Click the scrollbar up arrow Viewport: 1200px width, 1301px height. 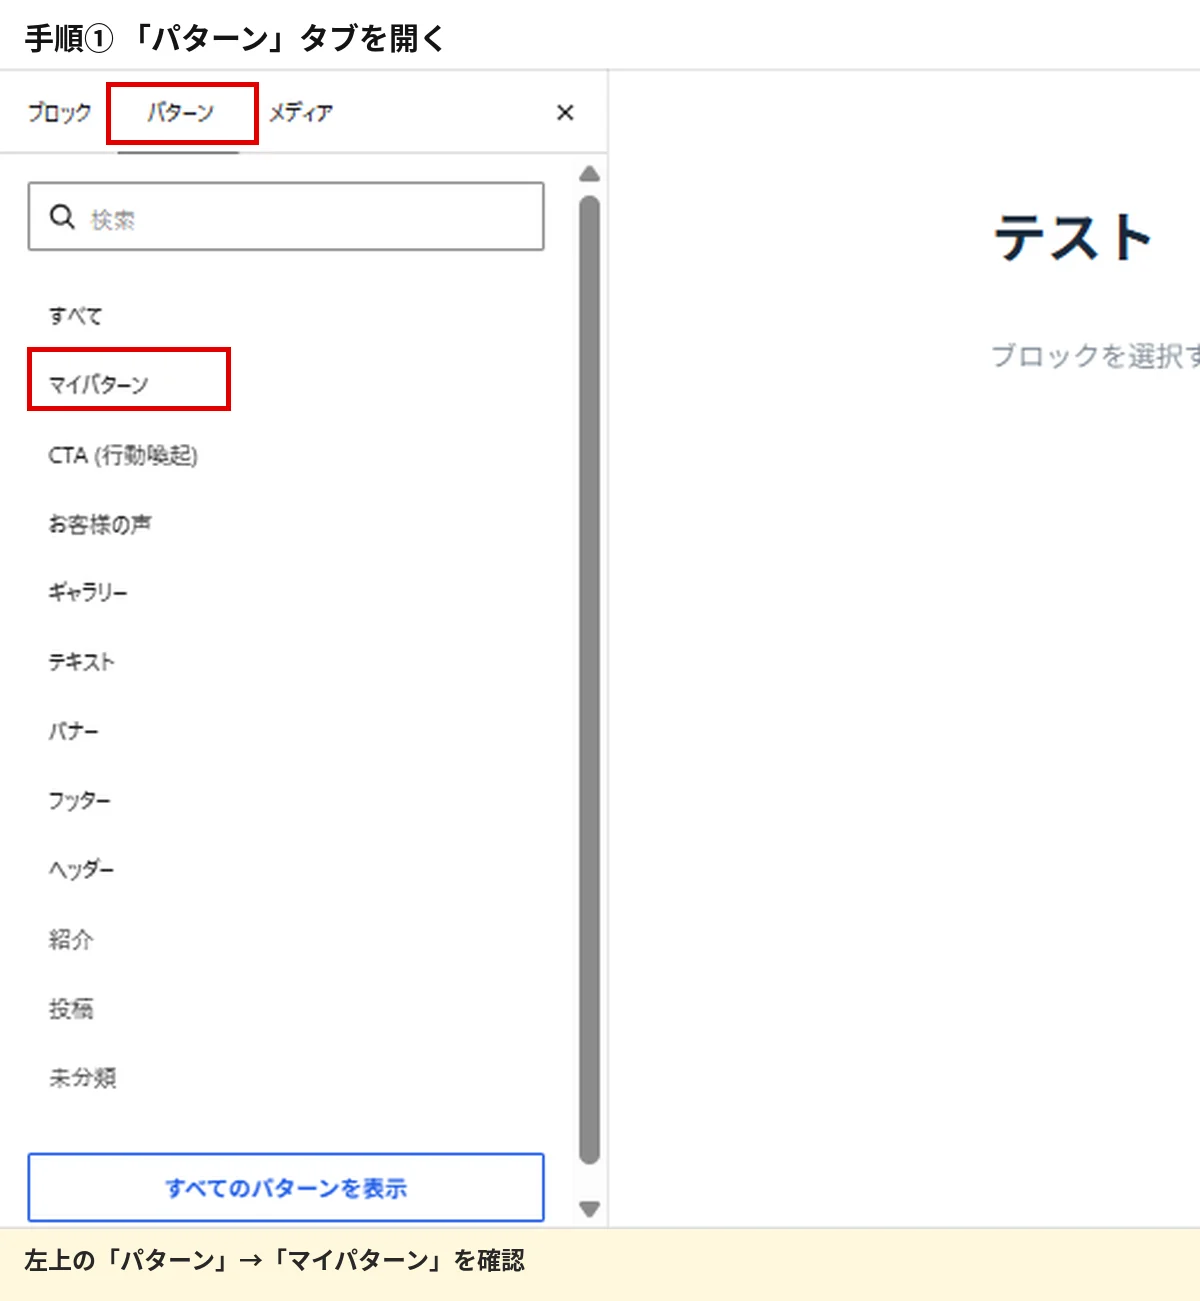590,174
